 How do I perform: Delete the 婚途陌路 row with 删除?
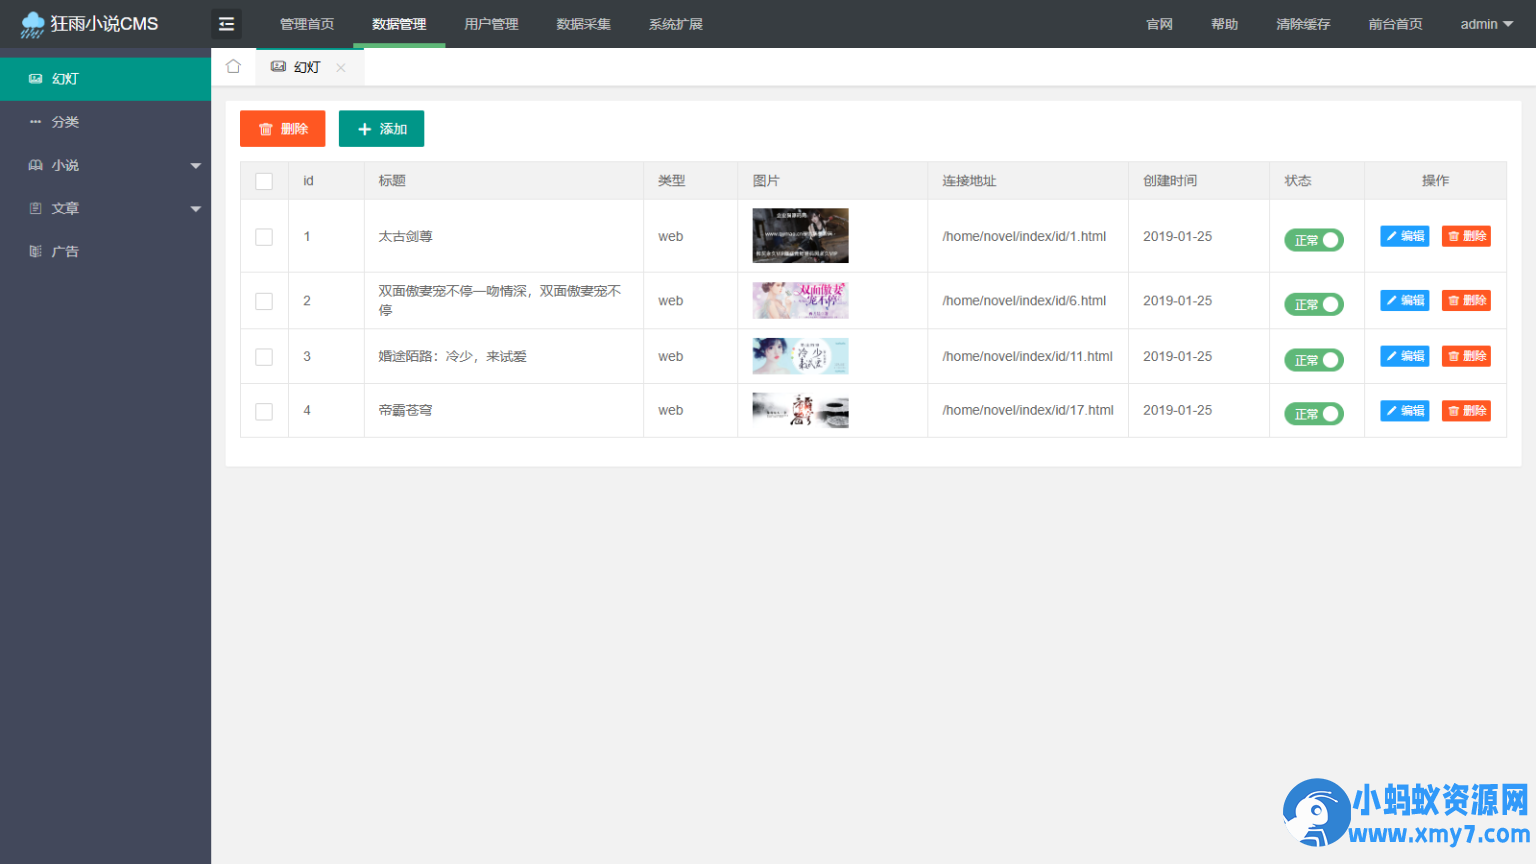[1467, 356]
